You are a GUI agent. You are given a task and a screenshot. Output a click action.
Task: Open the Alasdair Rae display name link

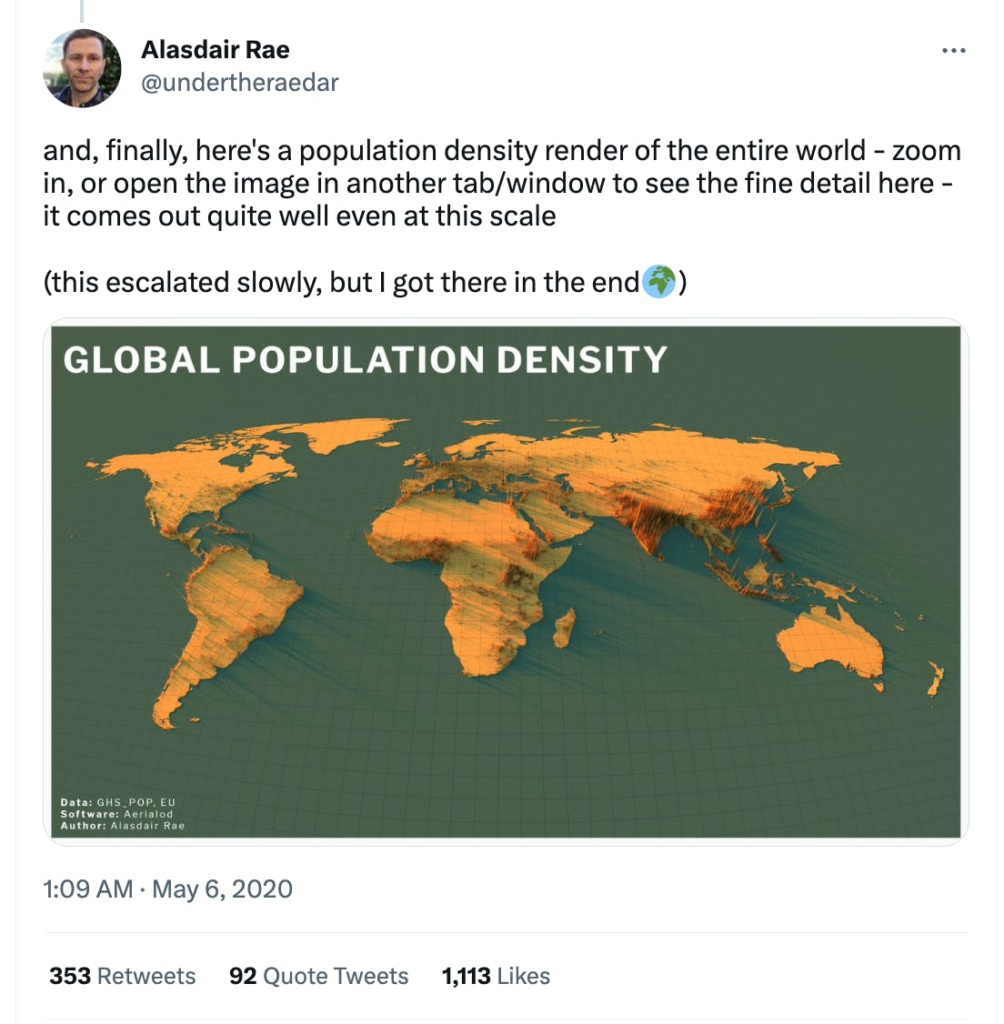[215, 50]
